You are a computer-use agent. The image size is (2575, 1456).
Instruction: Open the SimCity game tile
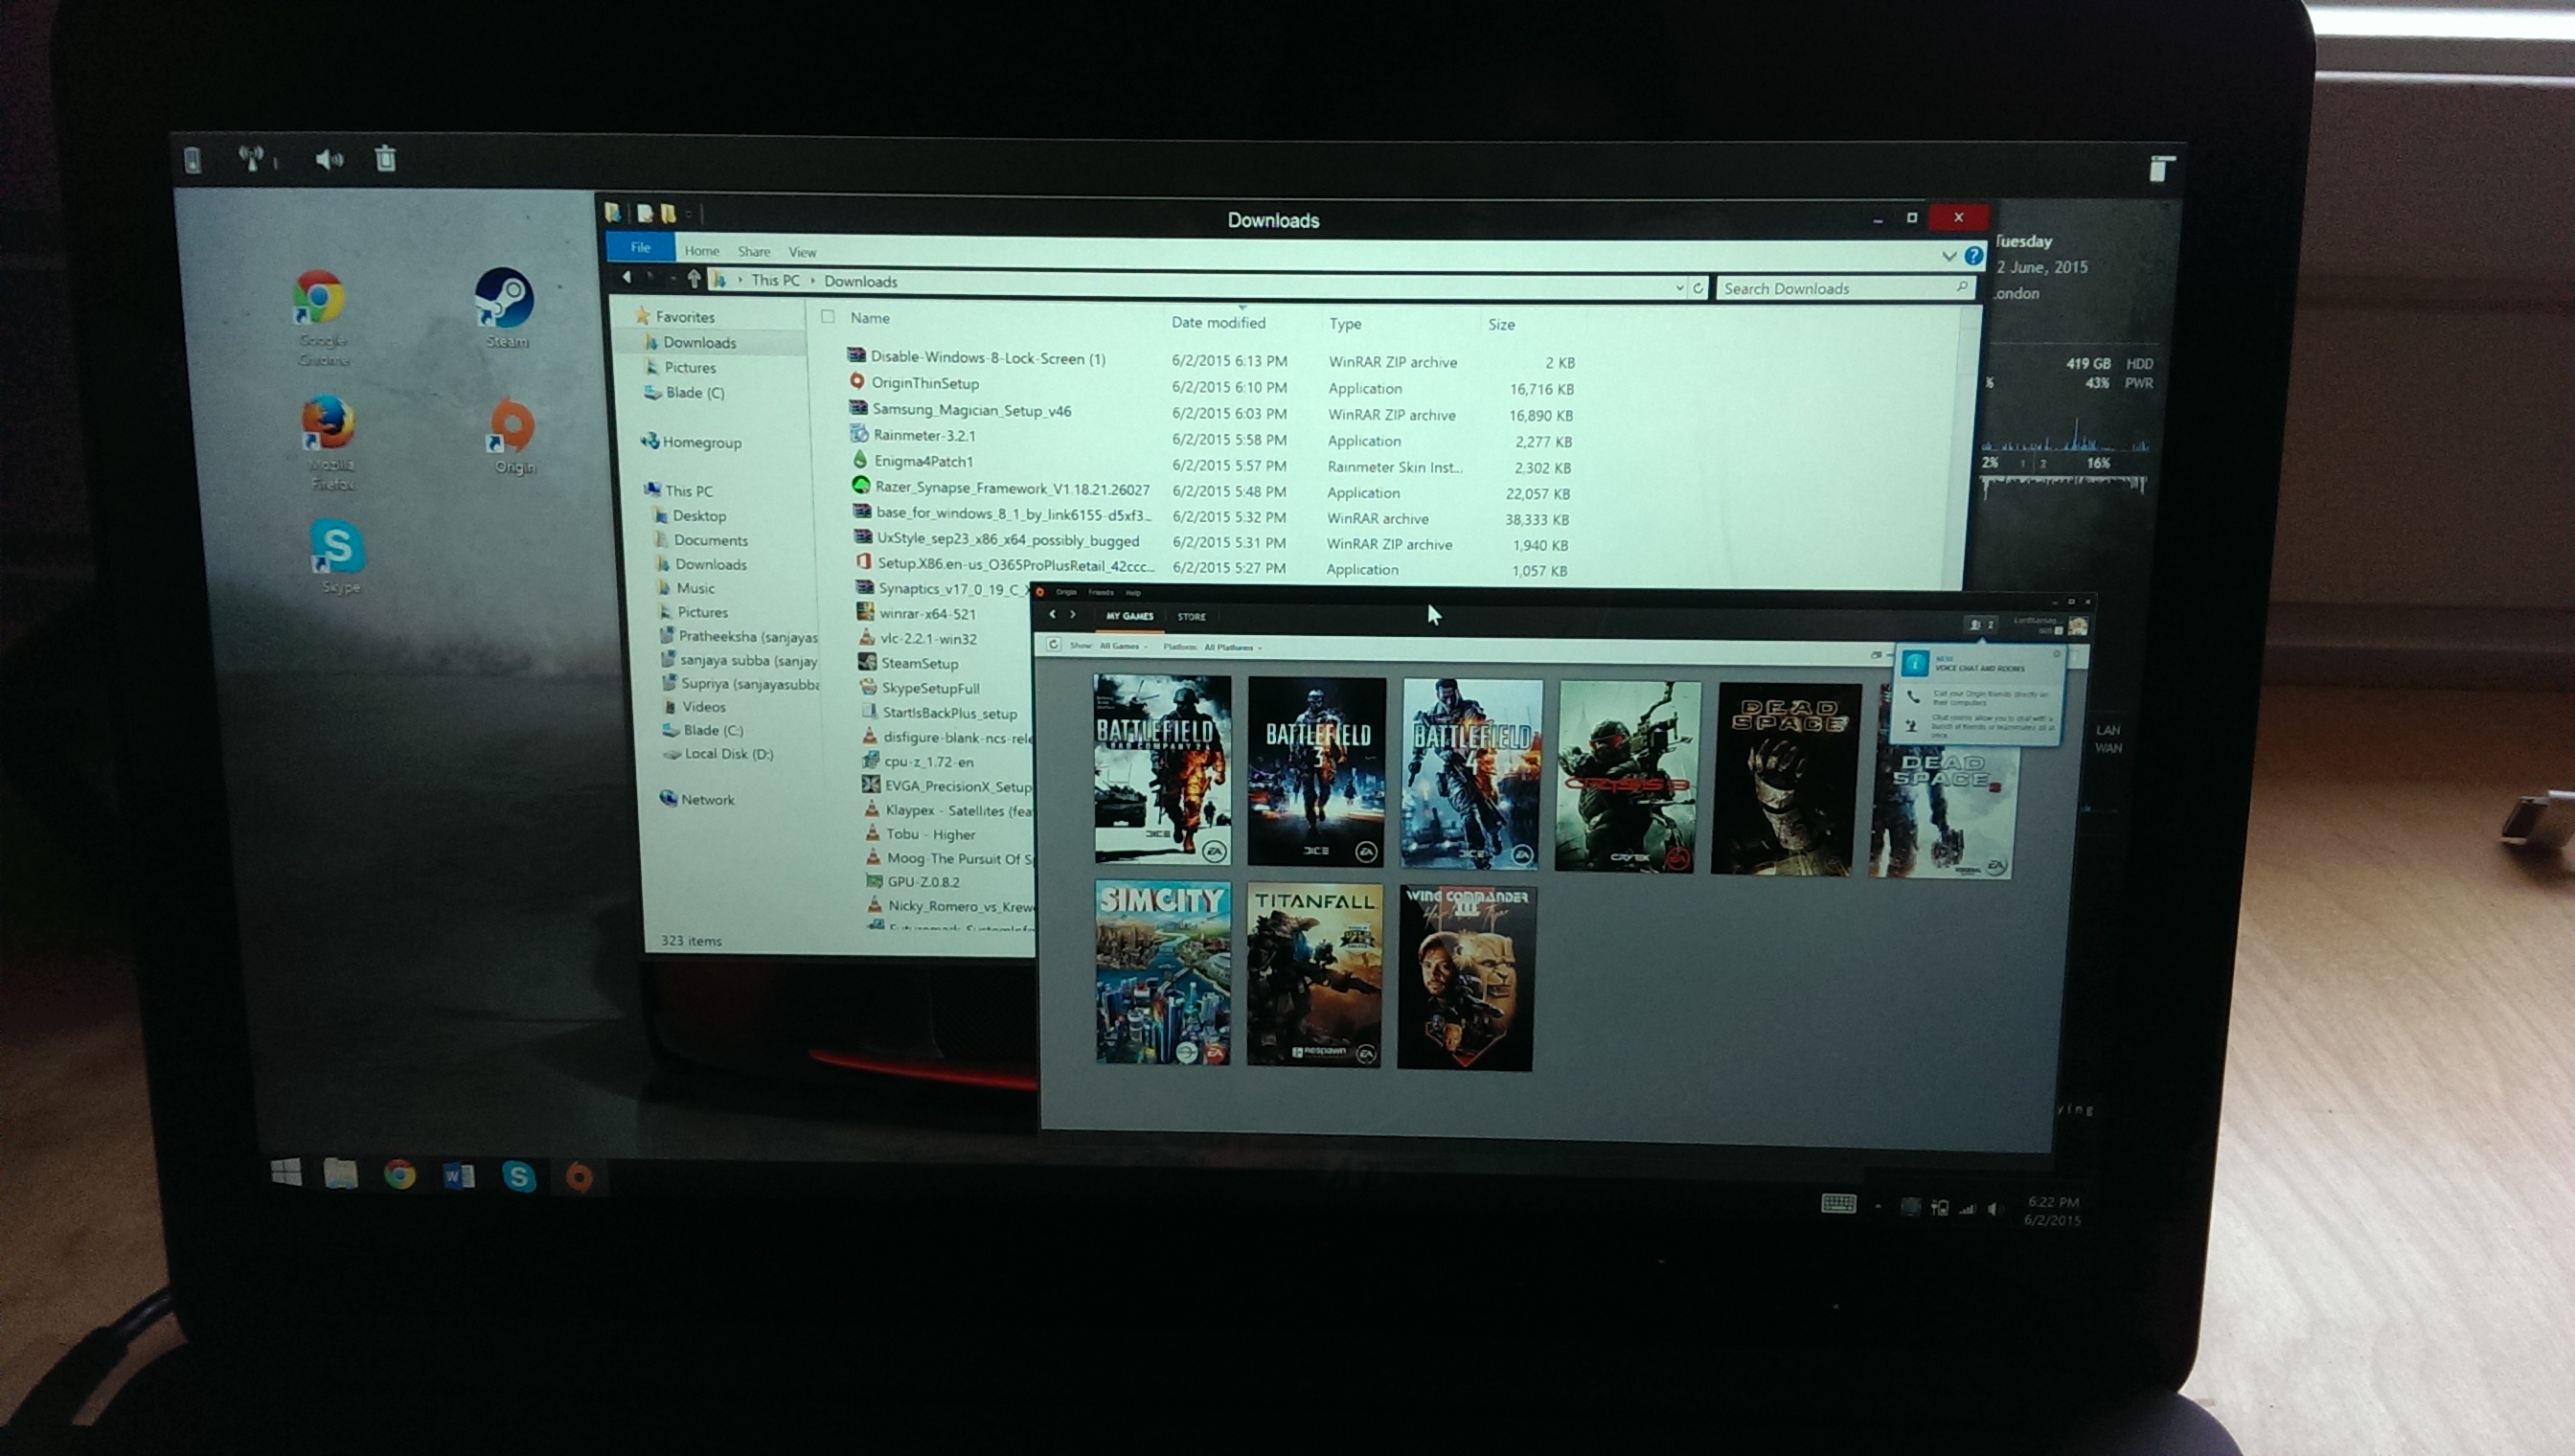[x=1163, y=972]
